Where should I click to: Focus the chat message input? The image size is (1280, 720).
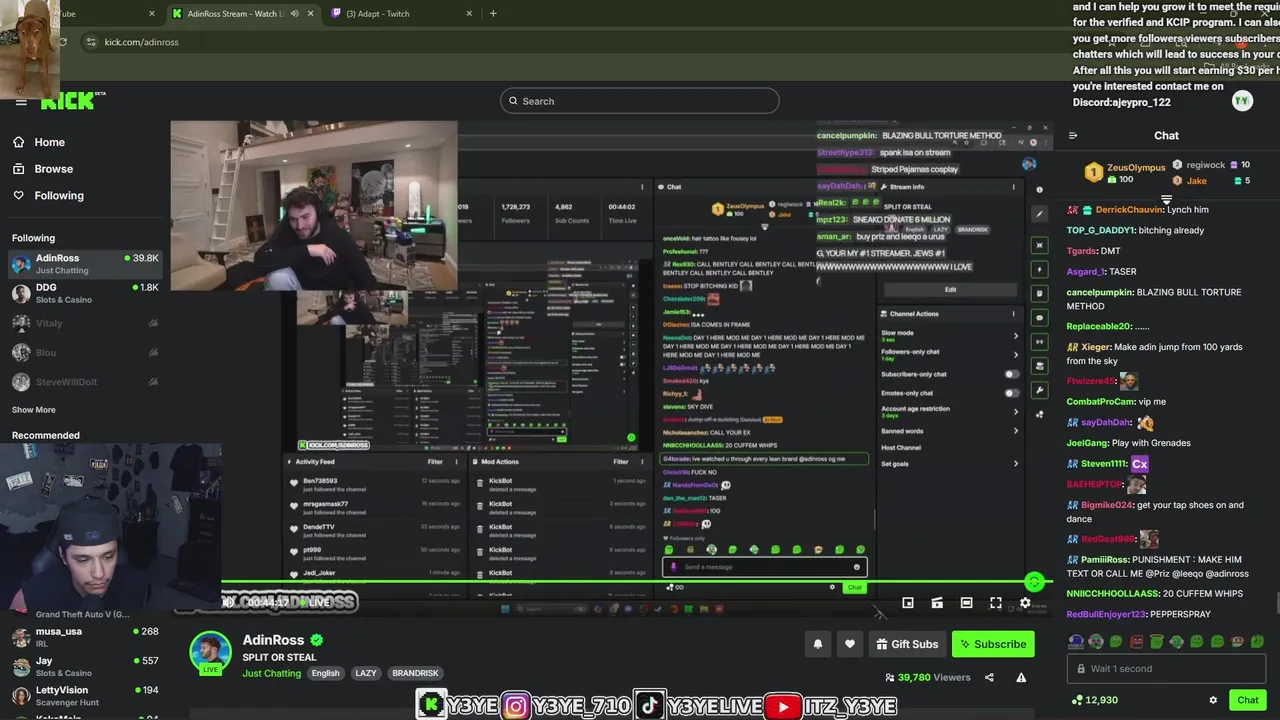pos(1166,669)
